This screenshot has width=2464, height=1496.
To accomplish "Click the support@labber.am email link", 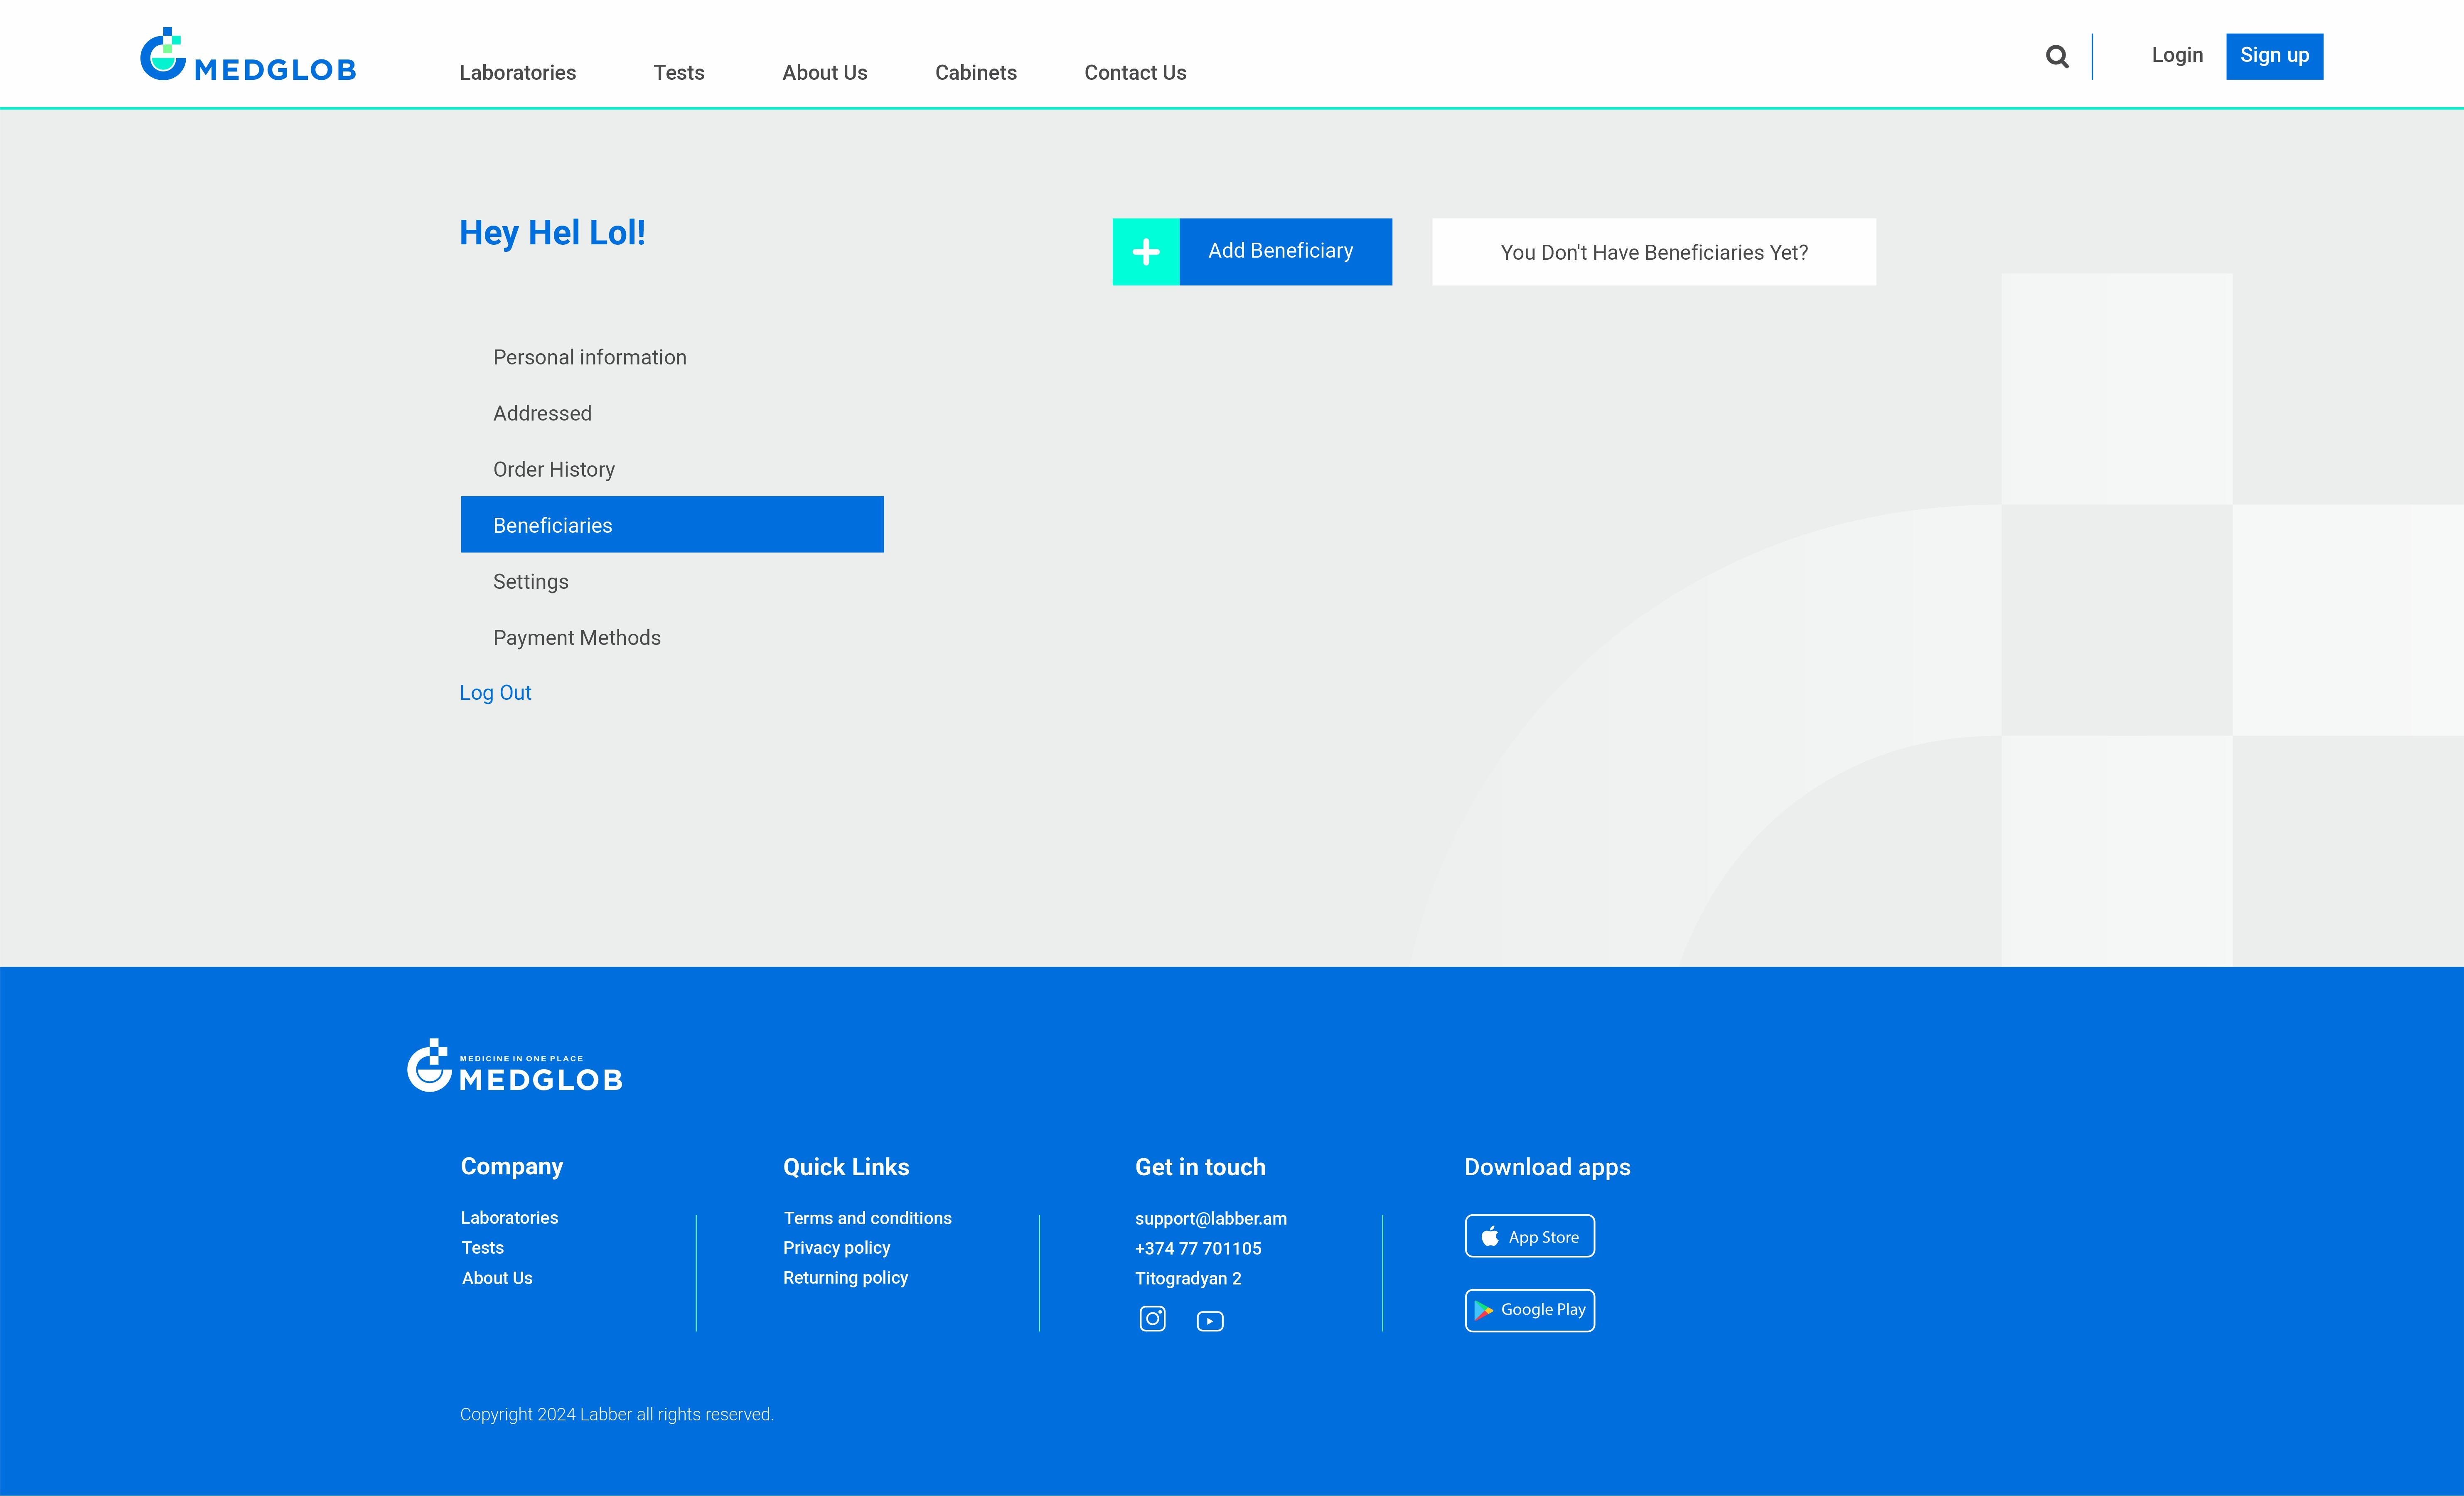I will pos(1210,1218).
